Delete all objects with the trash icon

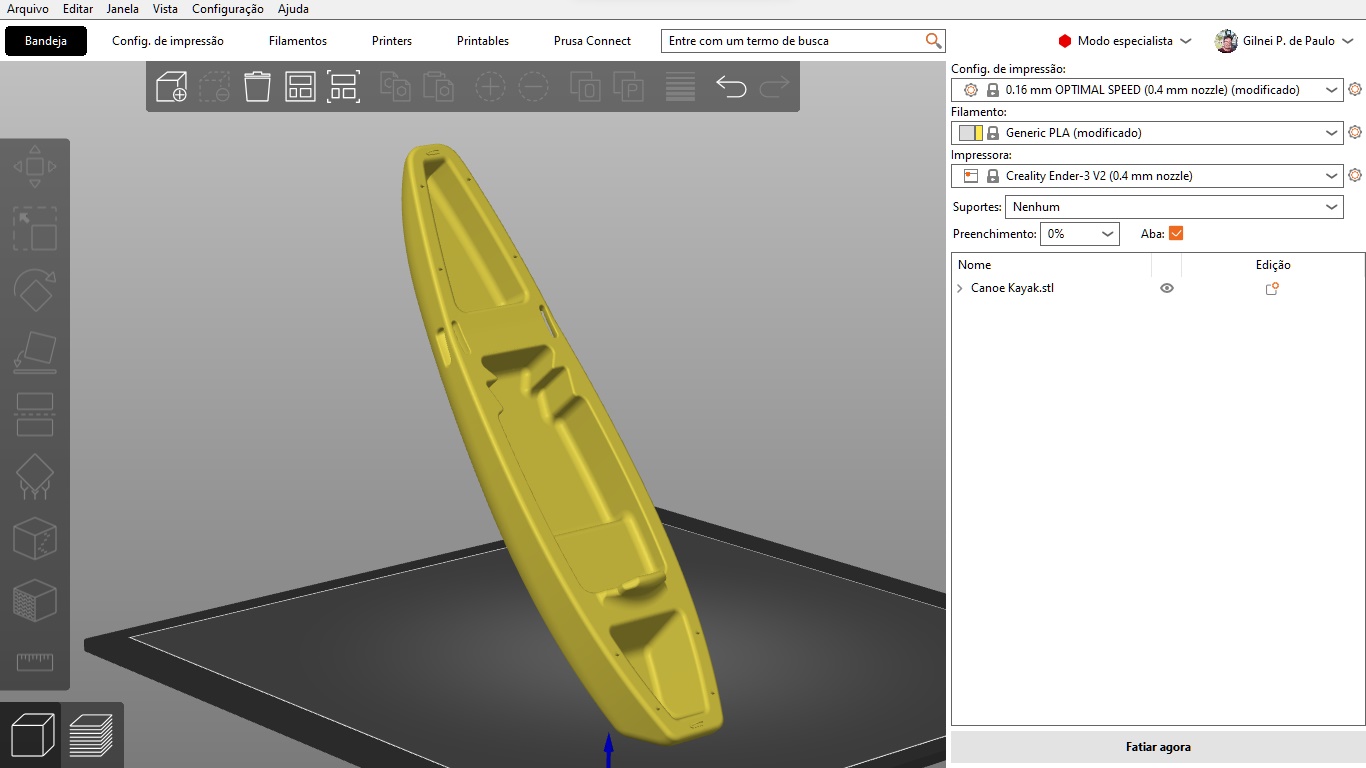click(x=257, y=87)
